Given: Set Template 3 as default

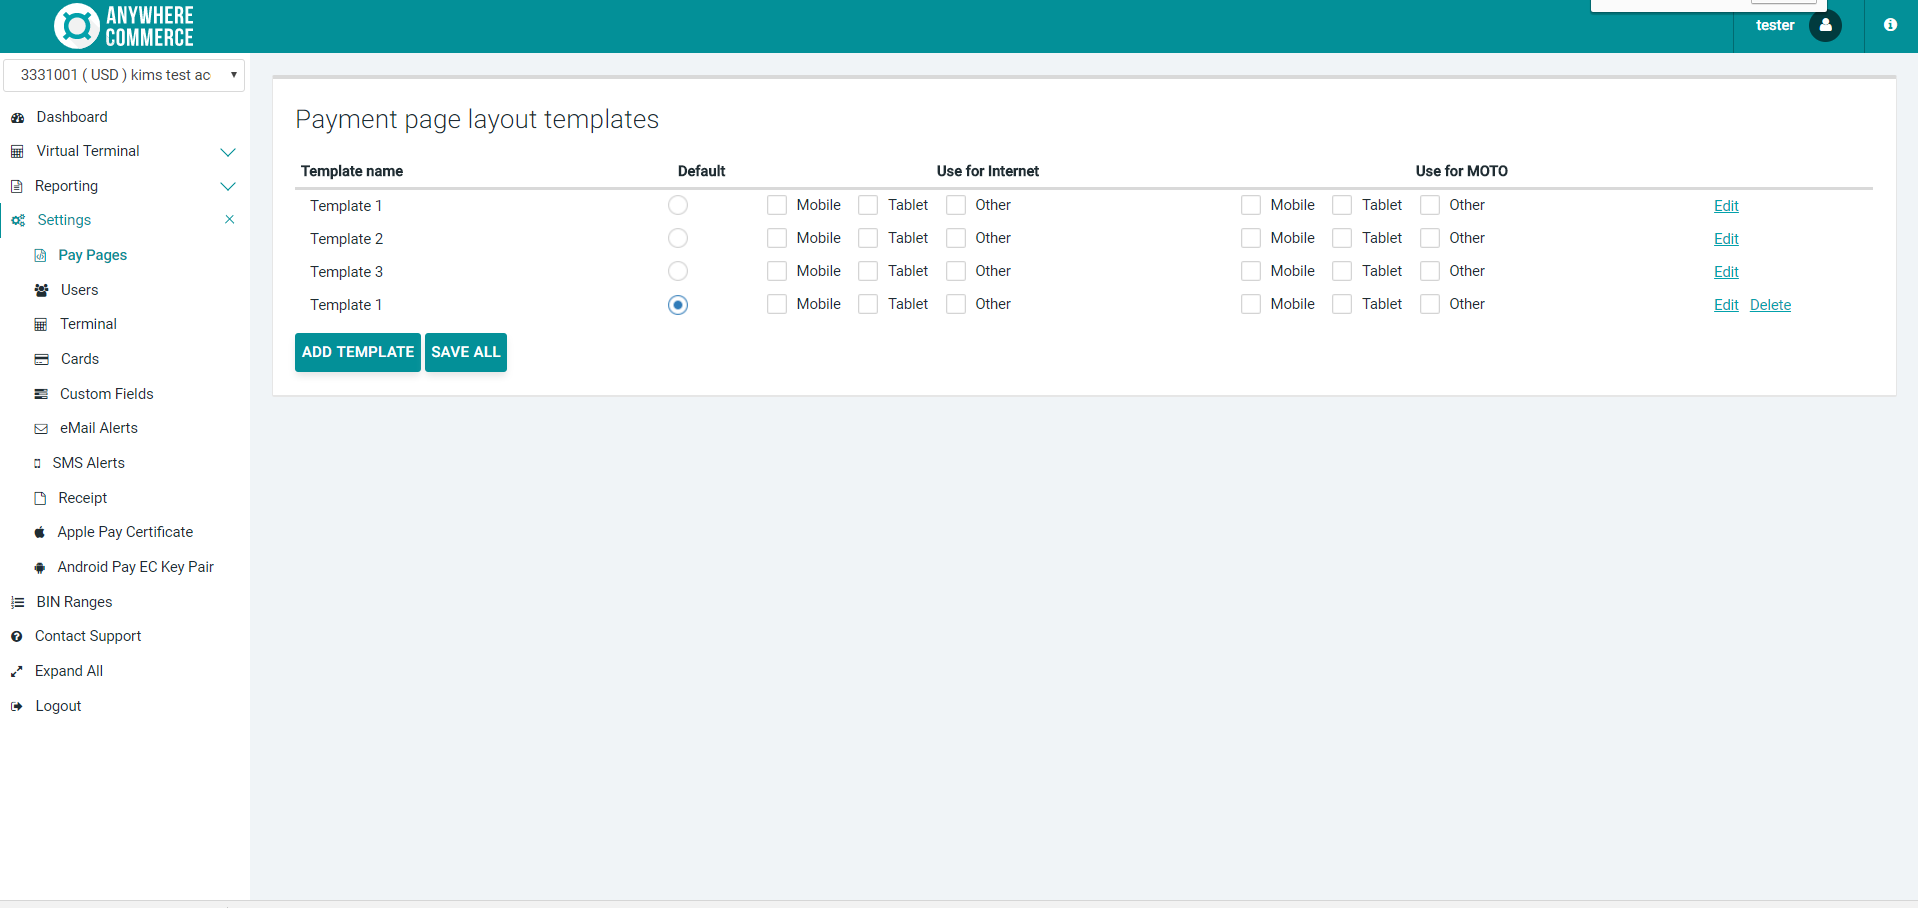Looking at the screenshot, I should point(678,271).
